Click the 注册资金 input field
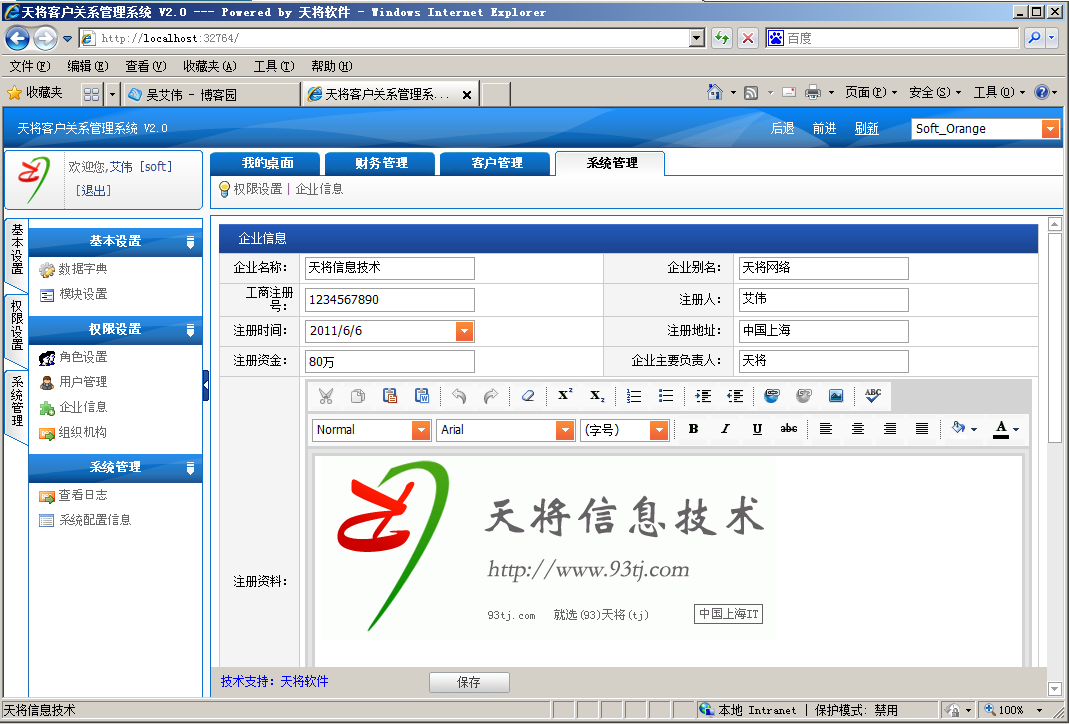Image resolution: width=1069 pixels, height=724 pixels. (389, 361)
